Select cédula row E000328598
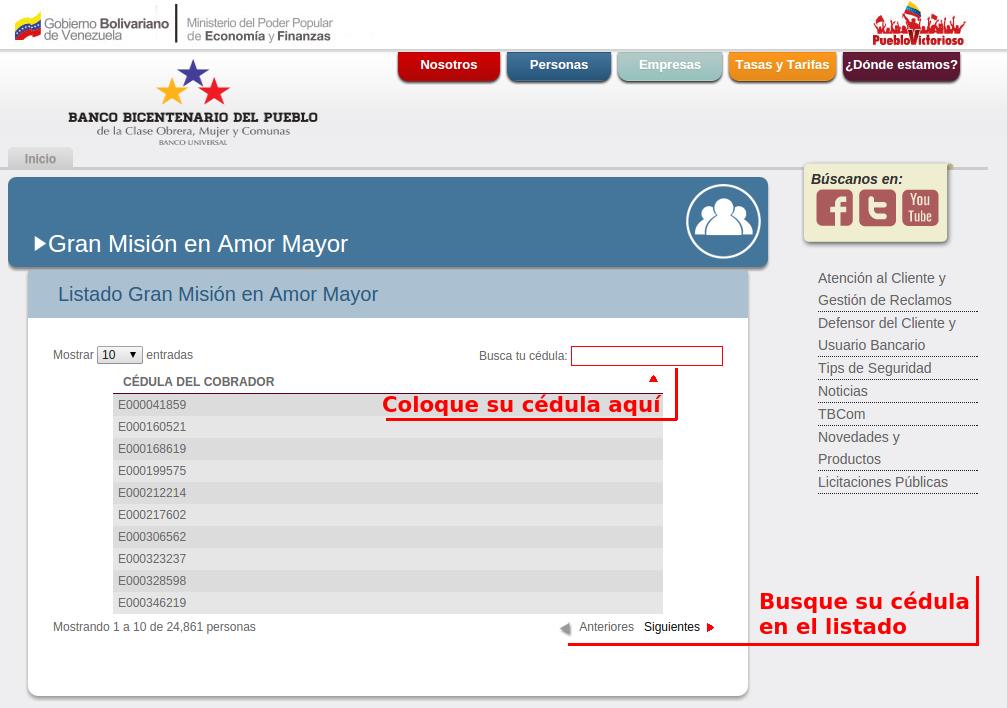 388,581
